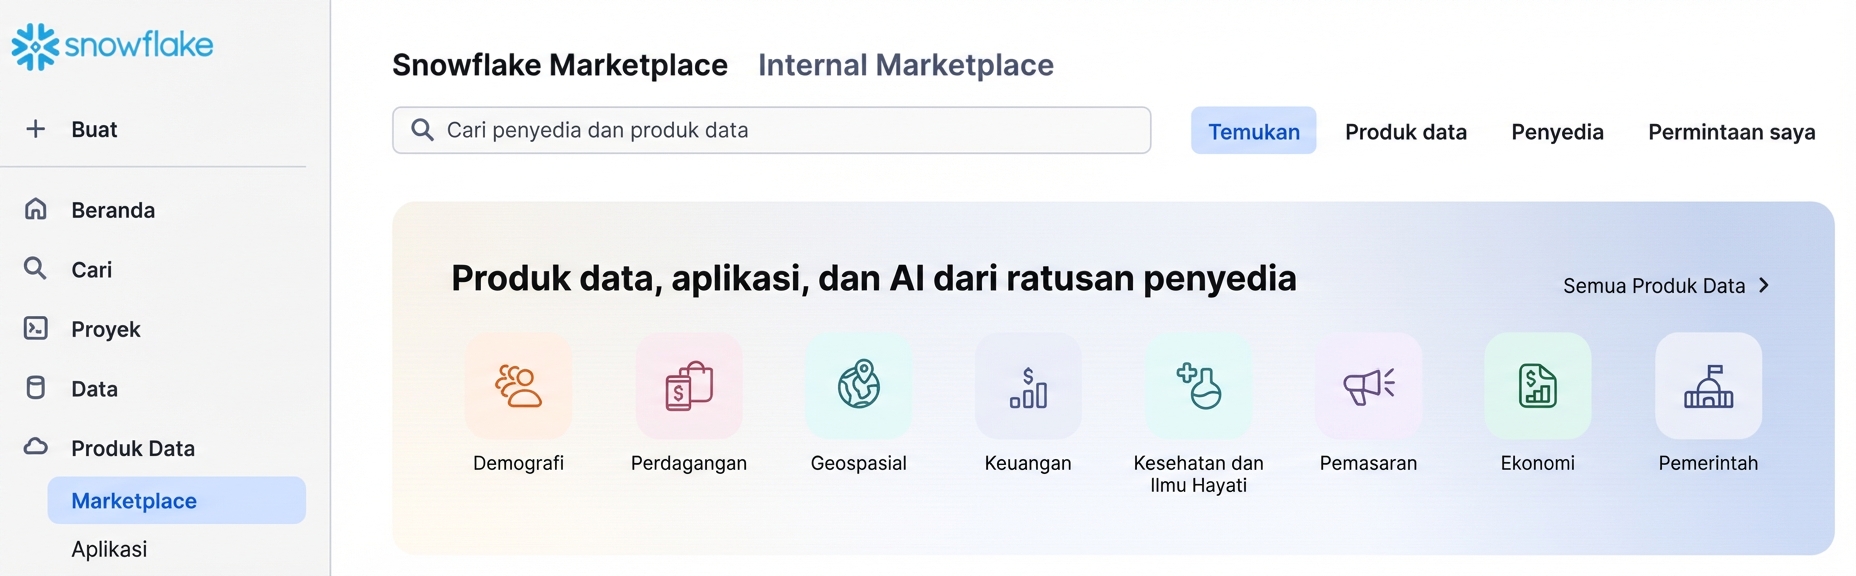The width and height of the screenshot is (1856, 576).
Task: Open Semua Produk Data link
Action: coord(1665,286)
